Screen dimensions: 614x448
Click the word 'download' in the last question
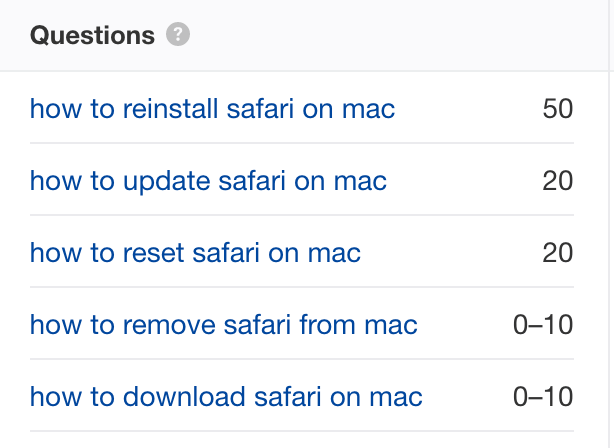coord(170,397)
